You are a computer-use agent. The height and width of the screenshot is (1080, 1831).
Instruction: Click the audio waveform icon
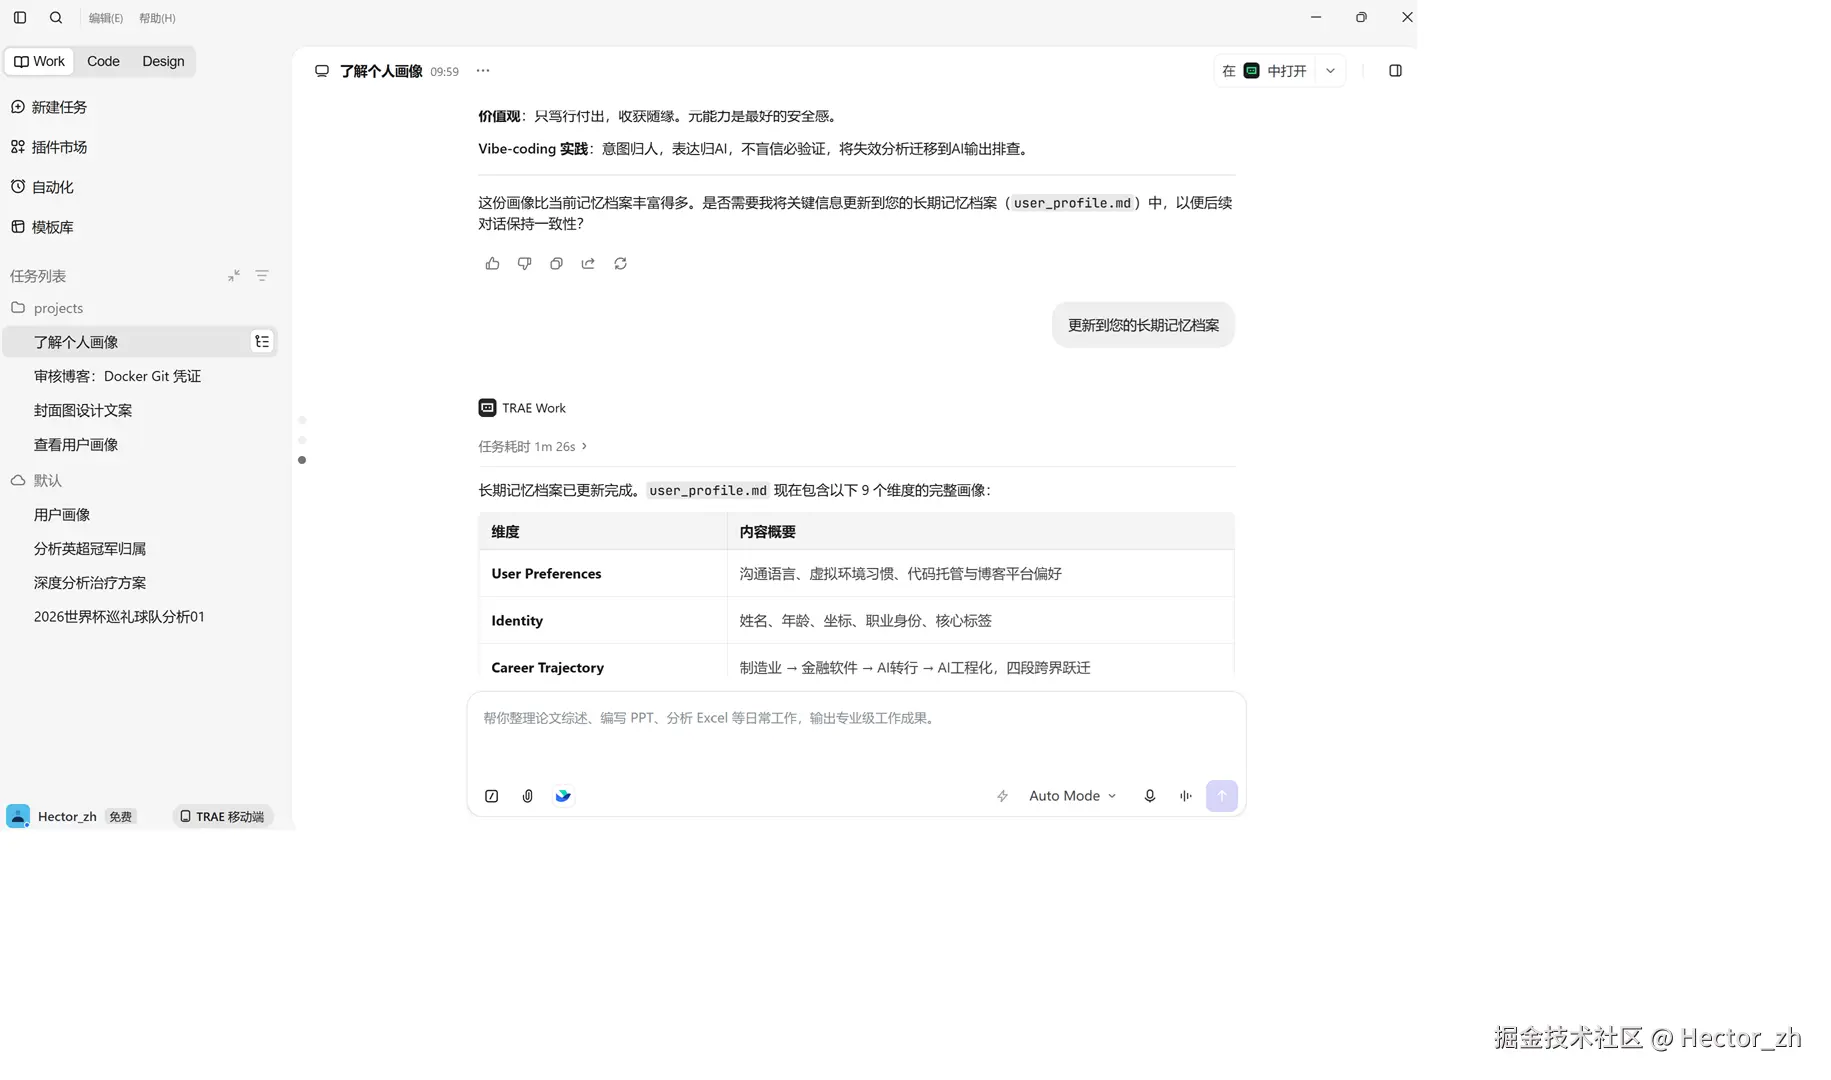click(x=1185, y=796)
